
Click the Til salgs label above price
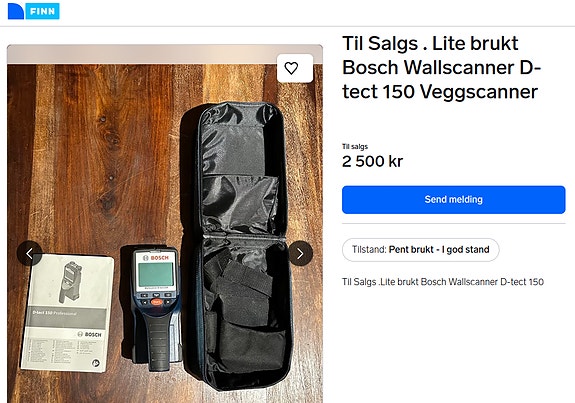pyautogui.click(x=355, y=146)
